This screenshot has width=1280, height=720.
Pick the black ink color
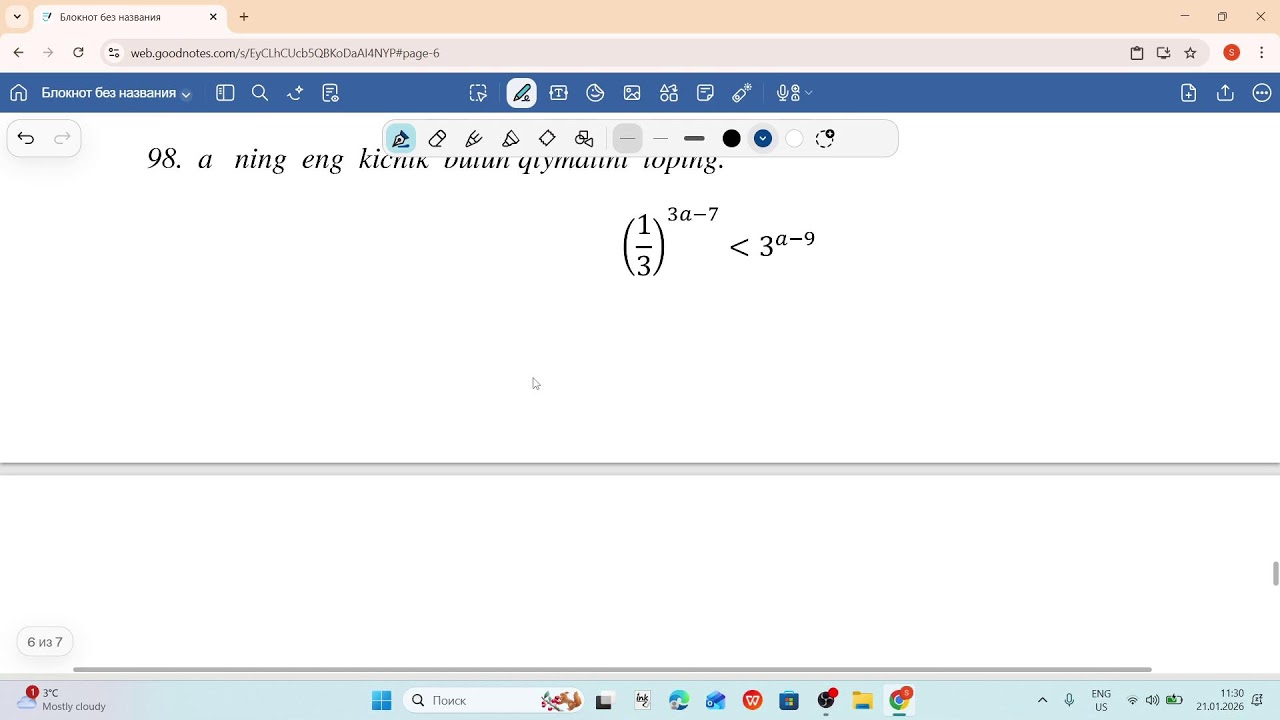732,138
